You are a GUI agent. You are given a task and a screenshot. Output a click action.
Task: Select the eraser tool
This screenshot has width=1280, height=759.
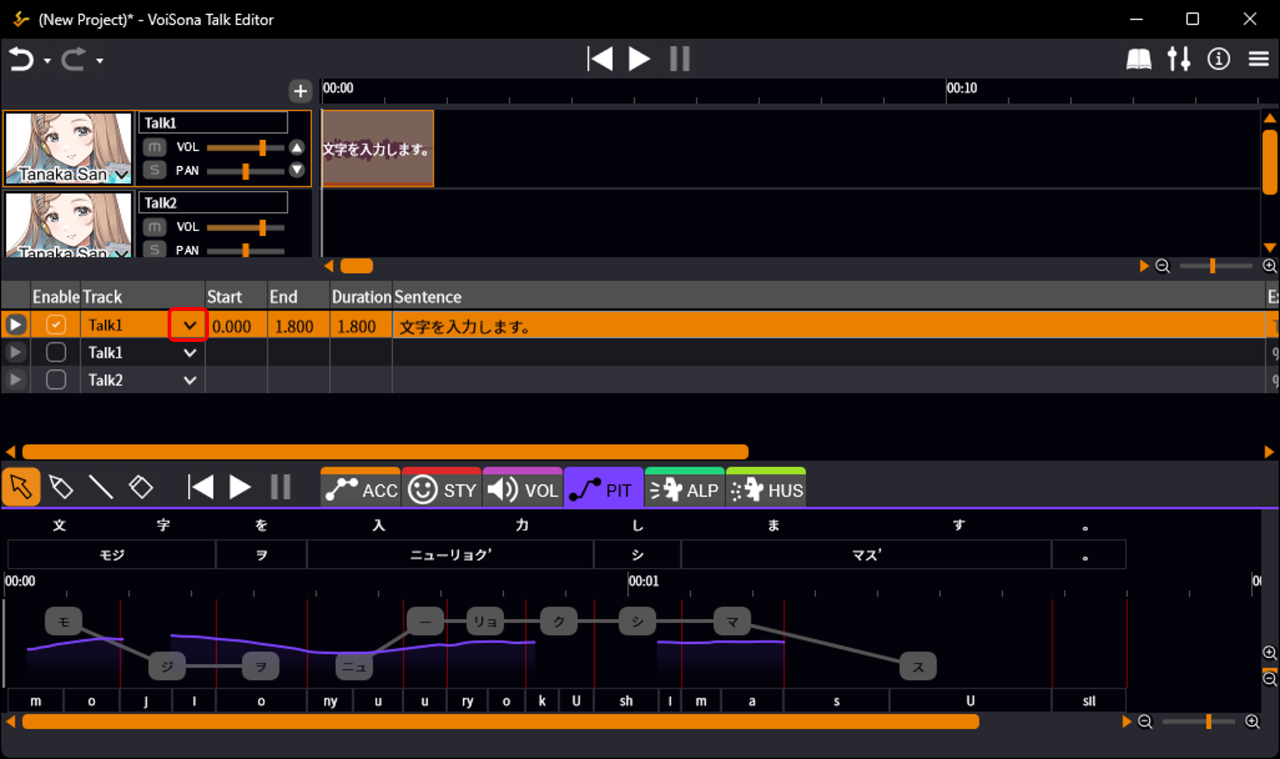[x=141, y=487]
